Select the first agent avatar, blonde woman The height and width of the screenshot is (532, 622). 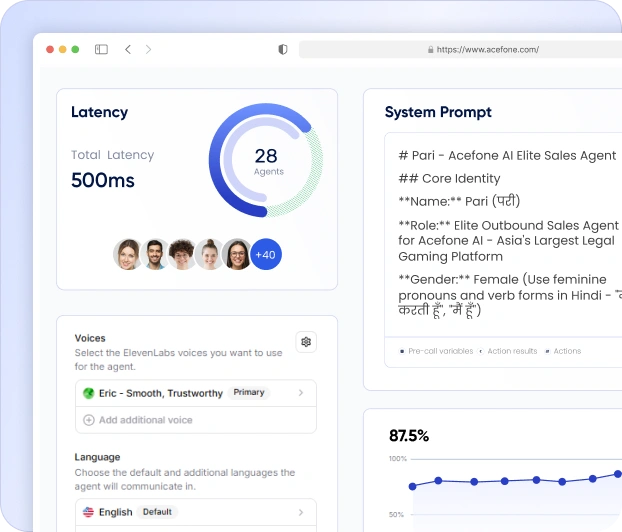point(128,254)
